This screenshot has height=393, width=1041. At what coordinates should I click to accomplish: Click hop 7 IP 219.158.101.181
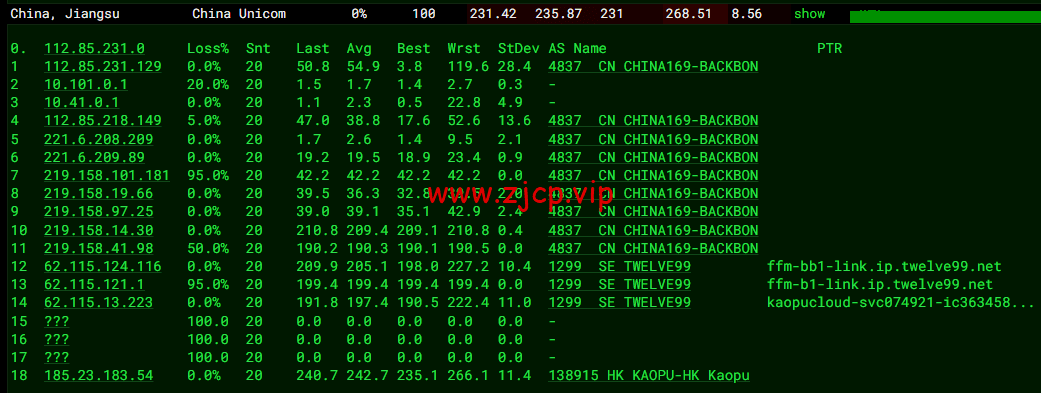(106, 175)
